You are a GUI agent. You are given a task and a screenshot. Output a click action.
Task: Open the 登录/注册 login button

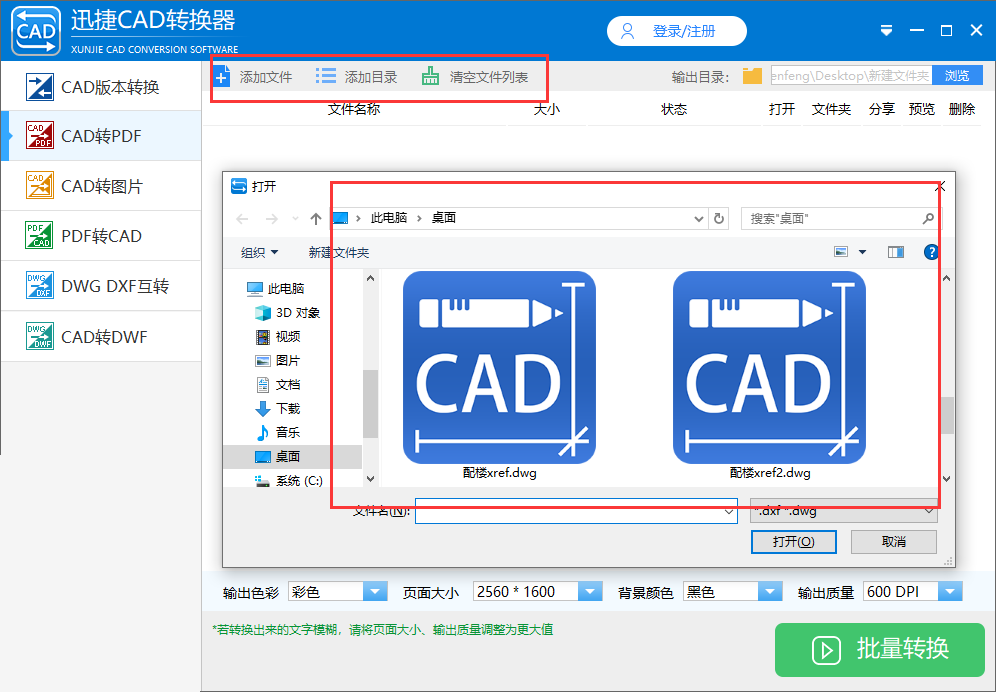[x=676, y=31]
